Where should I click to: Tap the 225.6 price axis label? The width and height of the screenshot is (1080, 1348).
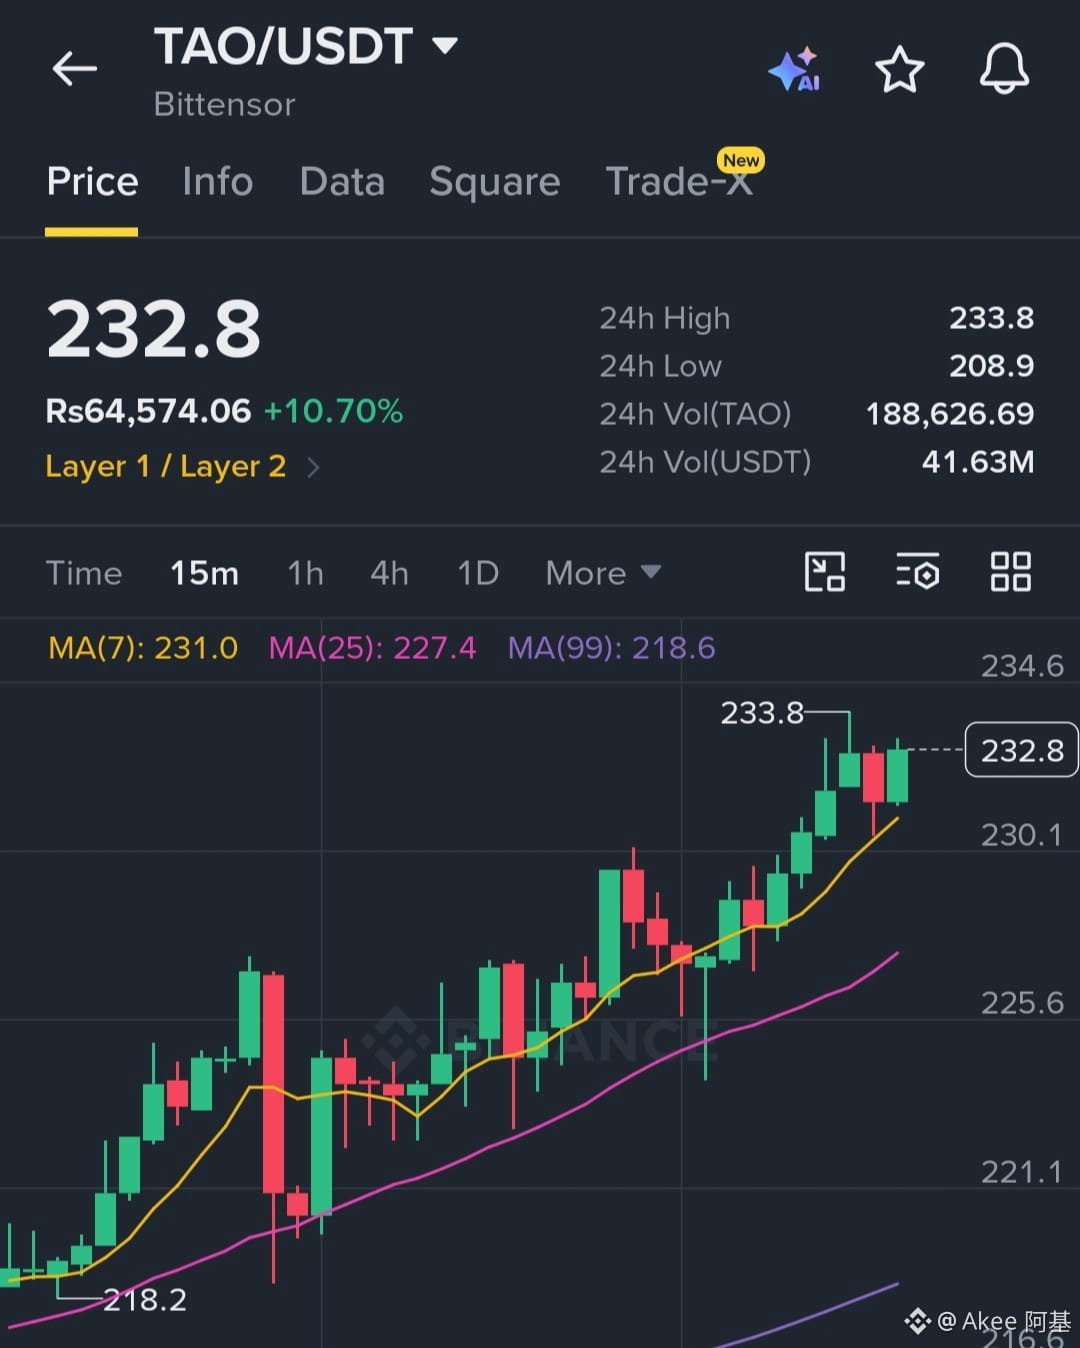point(1022,1003)
